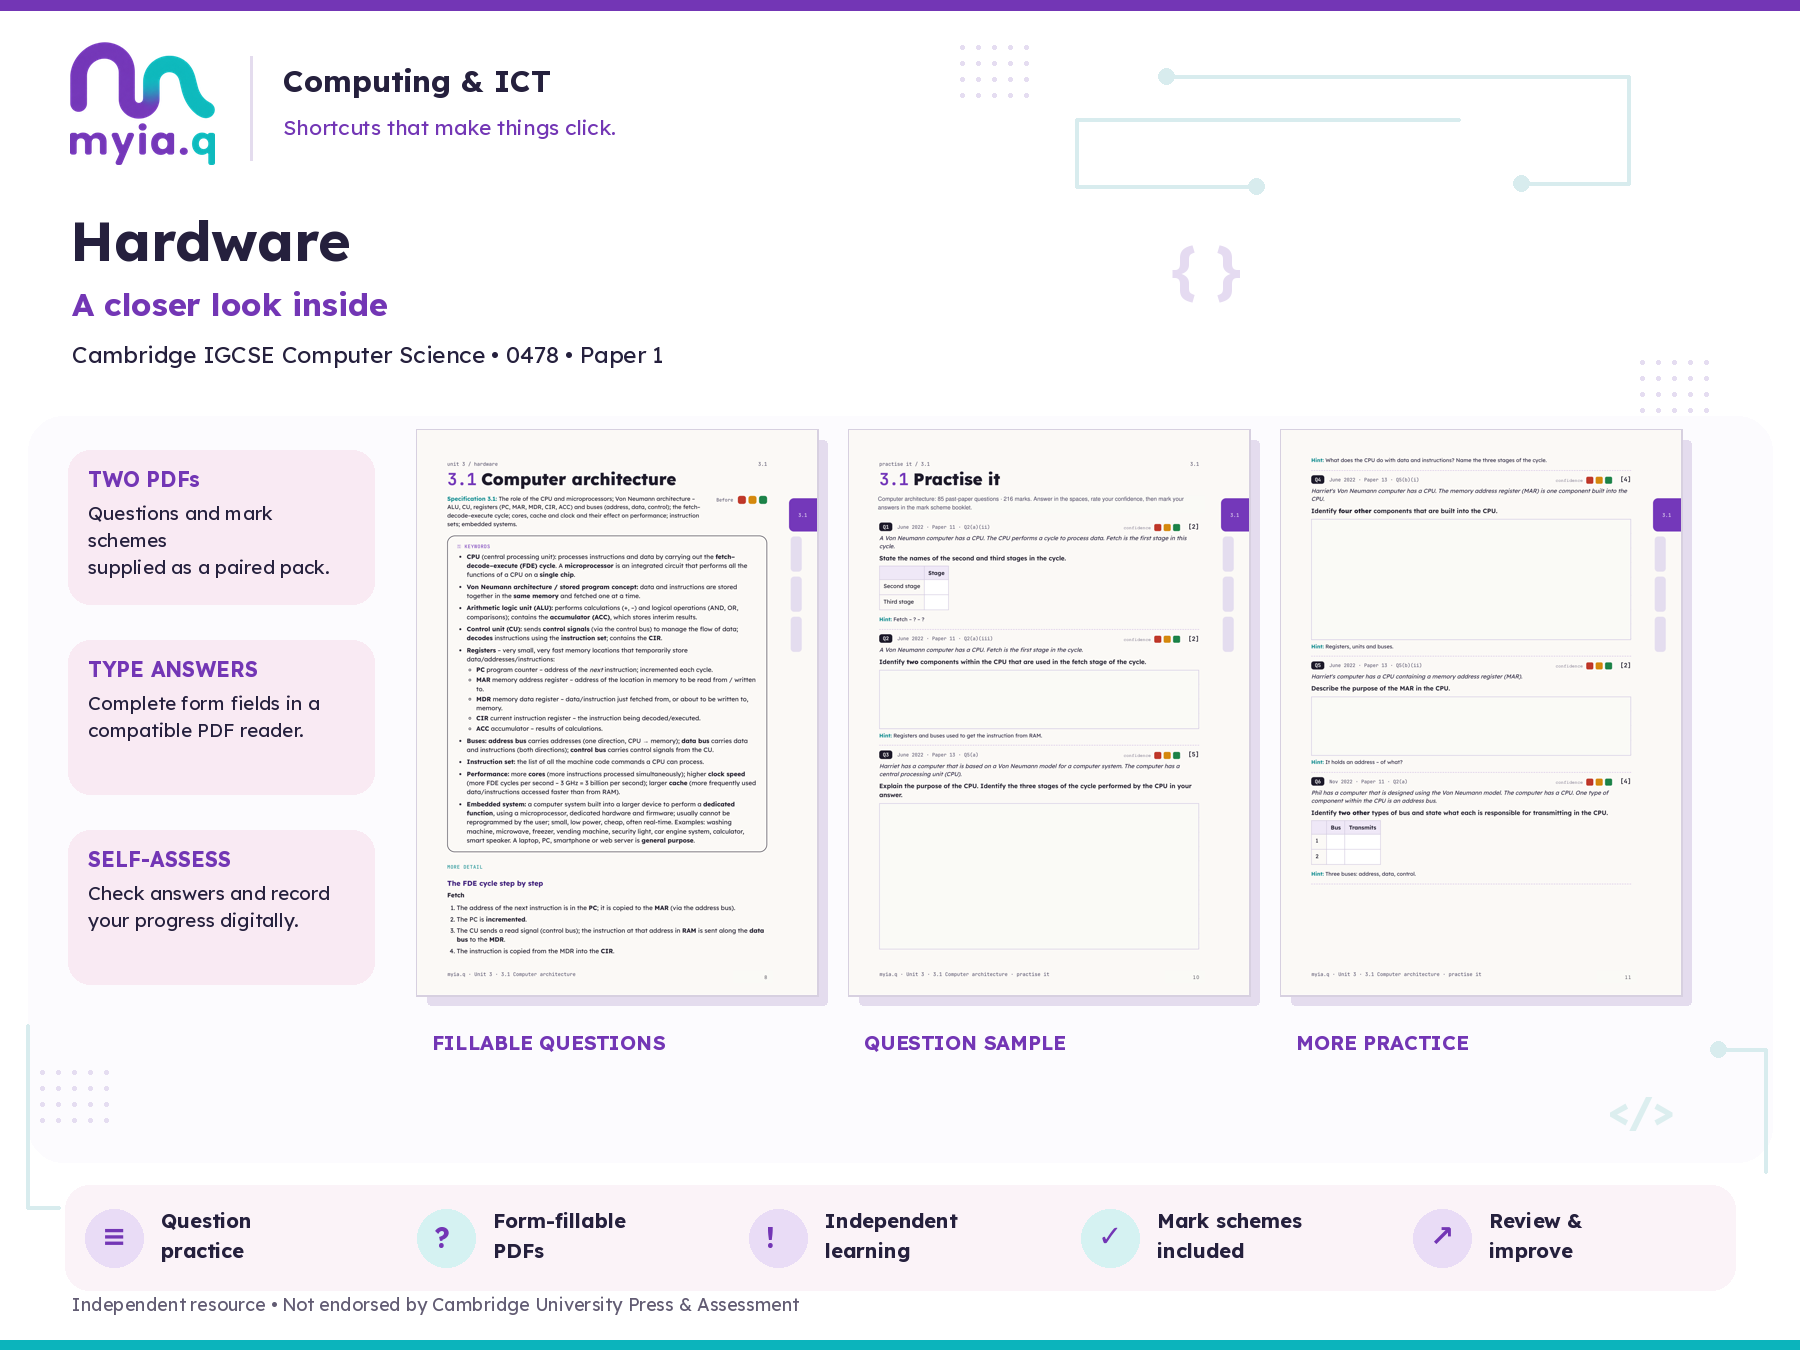Click the MORE PRACTICE caption
Viewport: 1800px width, 1350px height.
tap(1383, 1043)
